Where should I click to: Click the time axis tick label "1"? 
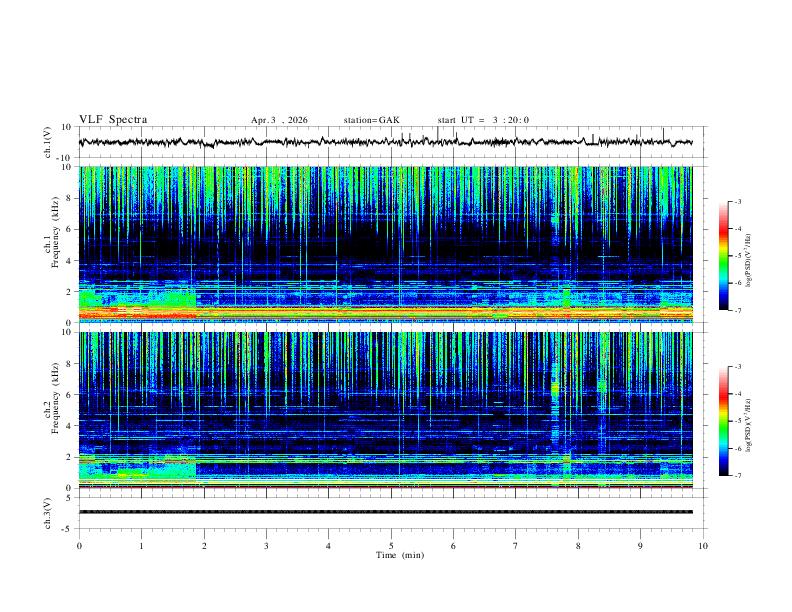click(141, 546)
